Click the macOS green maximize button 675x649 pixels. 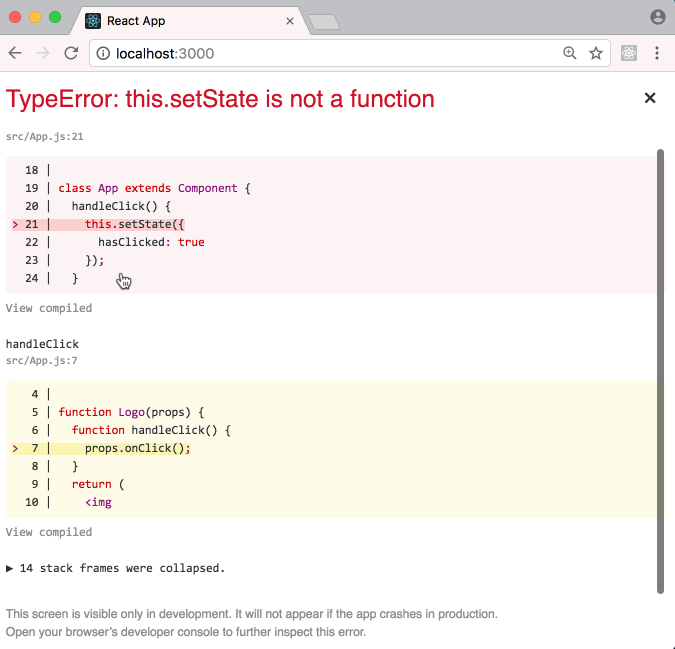pos(55,17)
